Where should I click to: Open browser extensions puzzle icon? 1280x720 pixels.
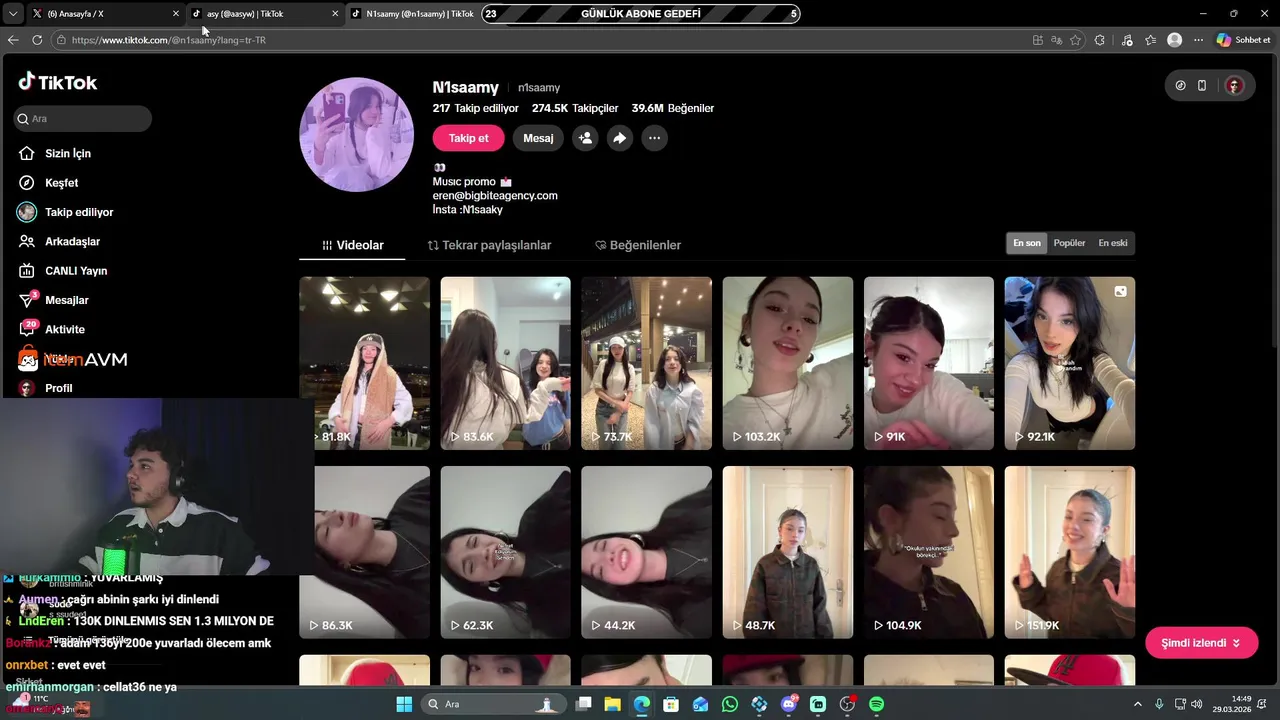click(1100, 40)
